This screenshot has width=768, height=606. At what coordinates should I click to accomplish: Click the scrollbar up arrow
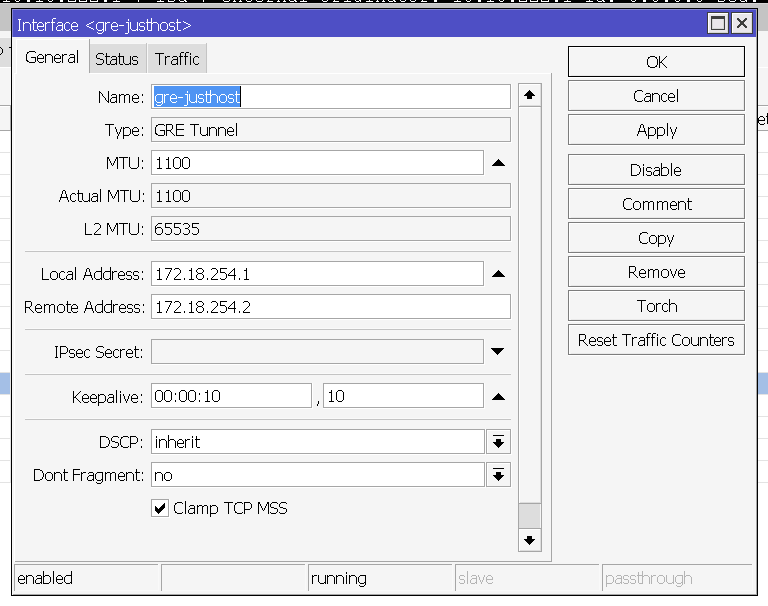[x=529, y=95]
